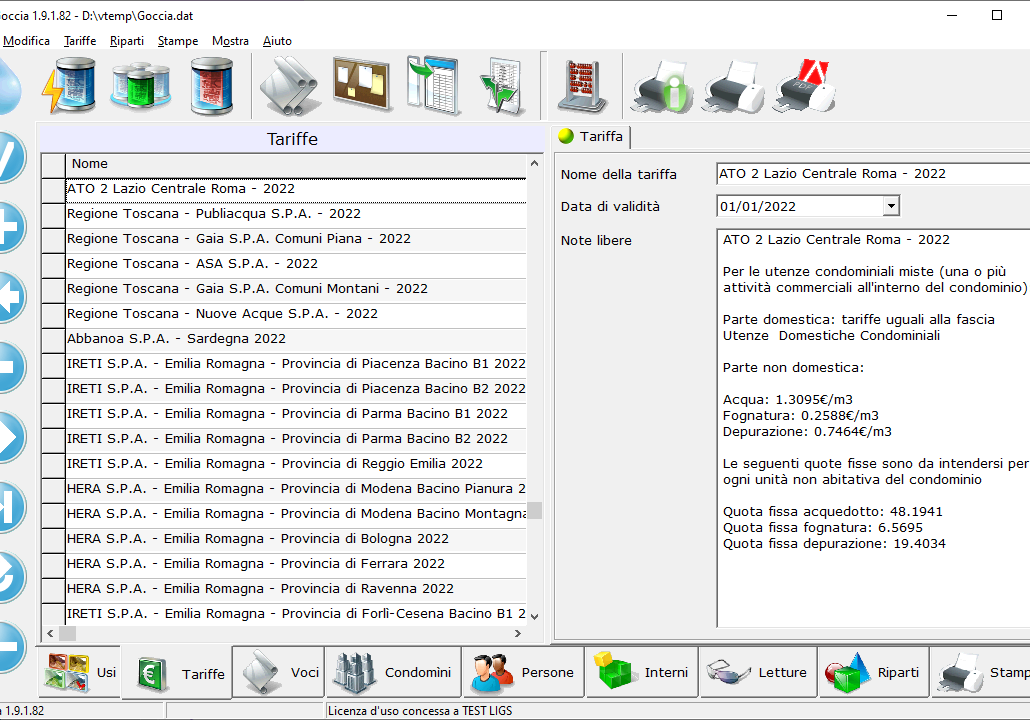This screenshot has height=720, width=1030.
Task: Open the Riparti menu
Action: (x=127, y=41)
